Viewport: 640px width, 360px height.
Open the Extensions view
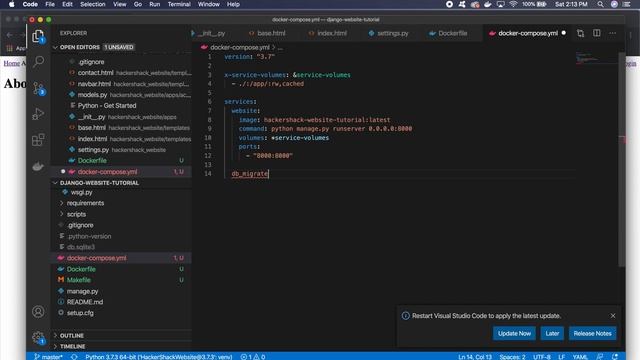(x=38, y=140)
